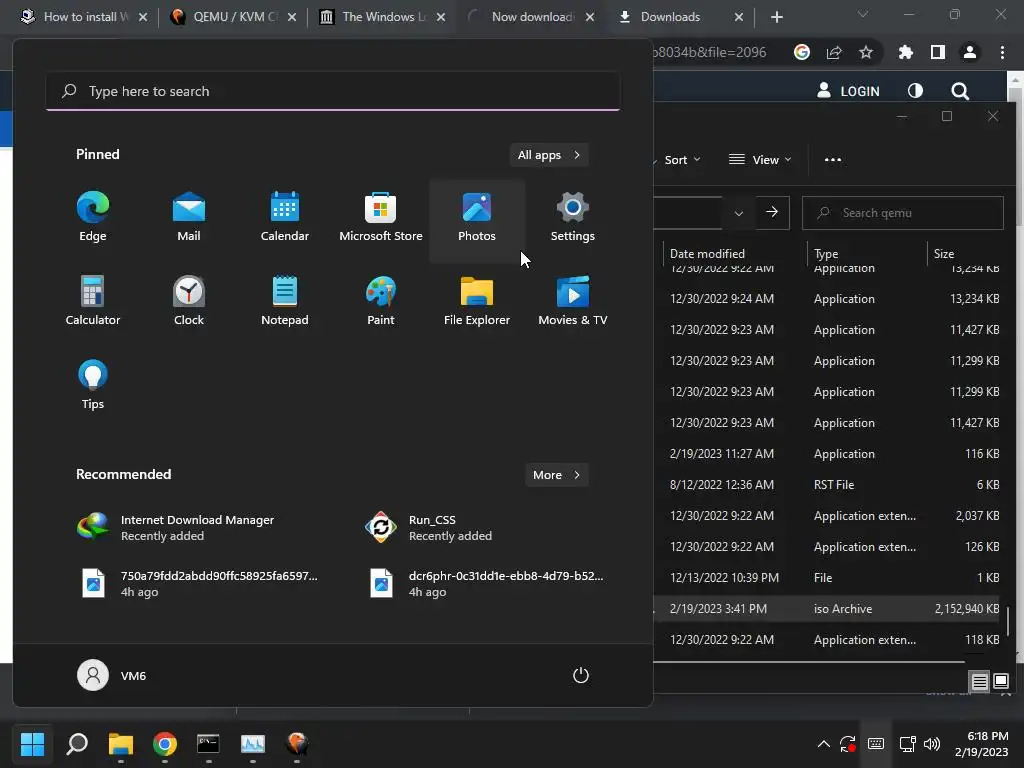Launch the Paint app
The width and height of the screenshot is (1024, 768).
[381, 301]
